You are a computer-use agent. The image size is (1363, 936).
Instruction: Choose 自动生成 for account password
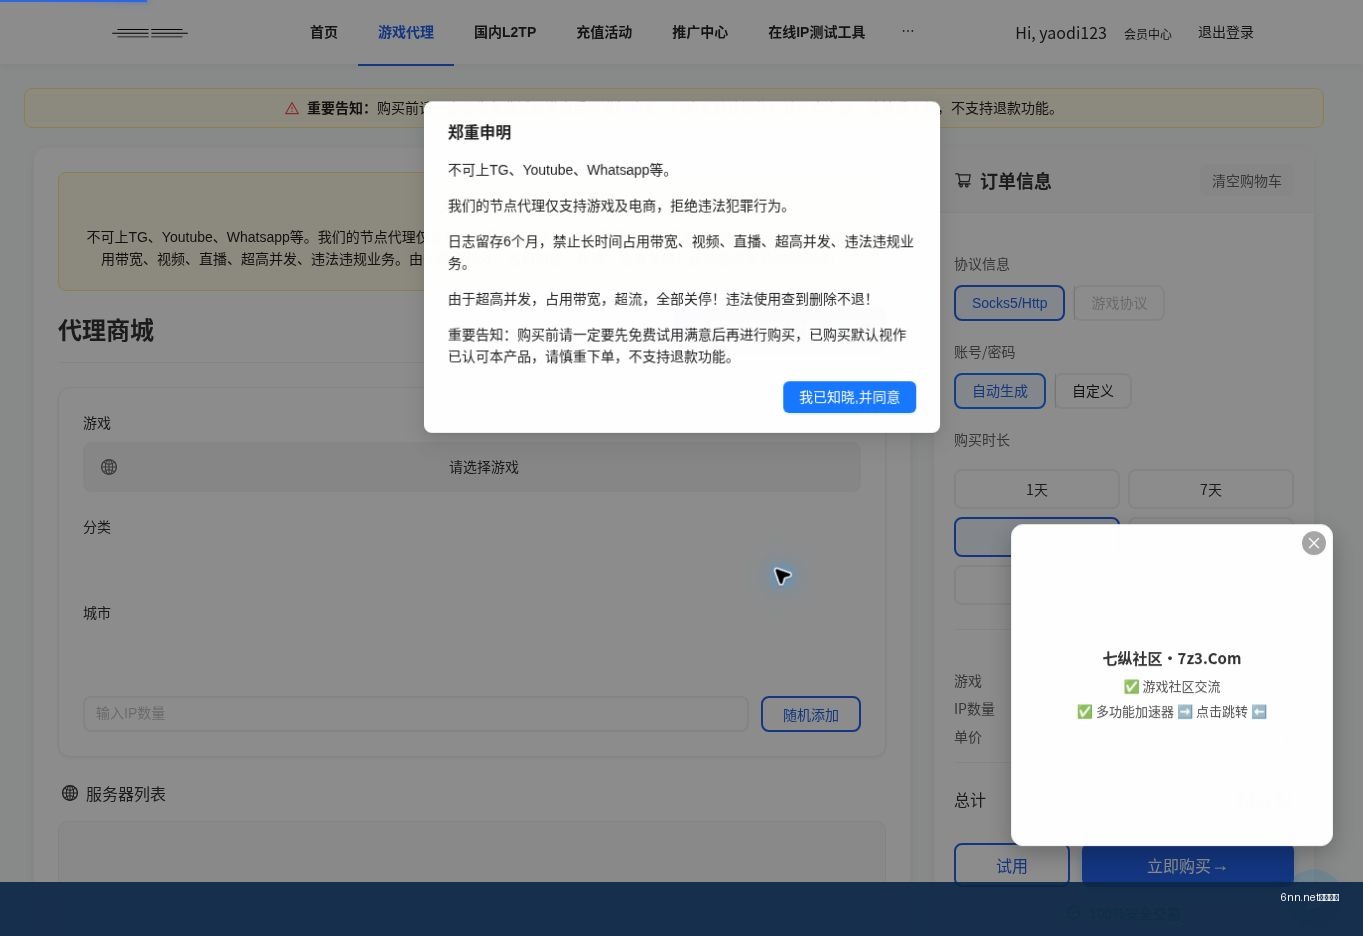(1000, 391)
